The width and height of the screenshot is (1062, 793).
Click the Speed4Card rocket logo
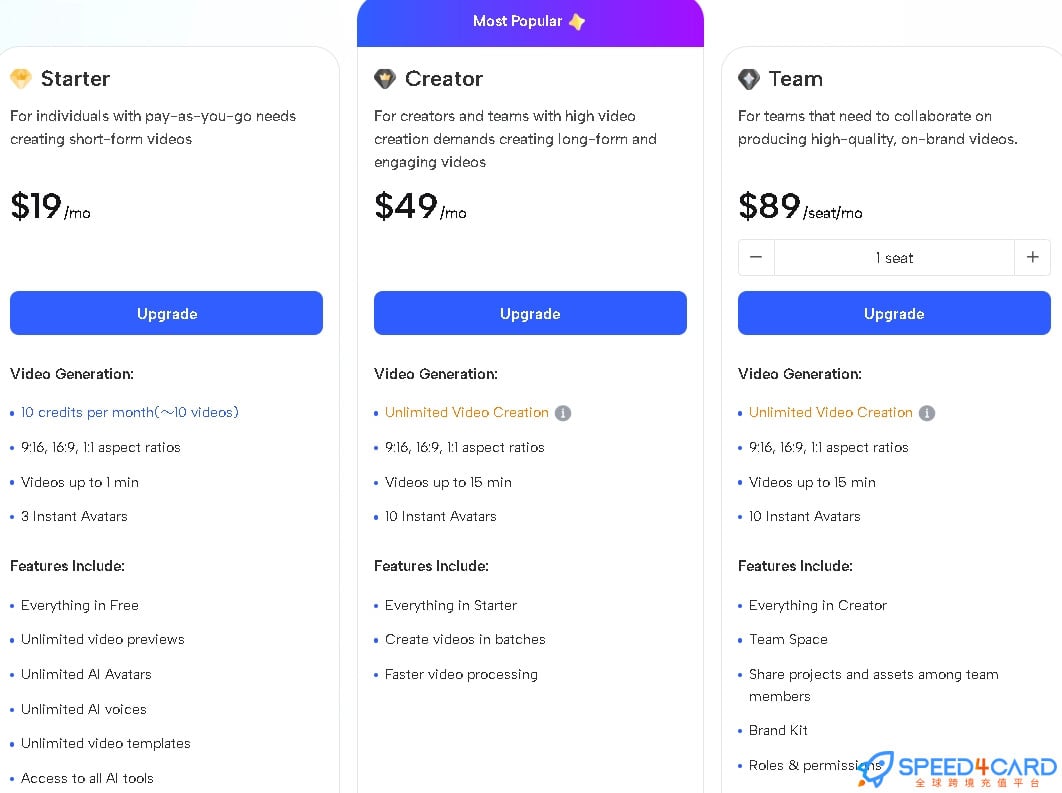coord(875,767)
